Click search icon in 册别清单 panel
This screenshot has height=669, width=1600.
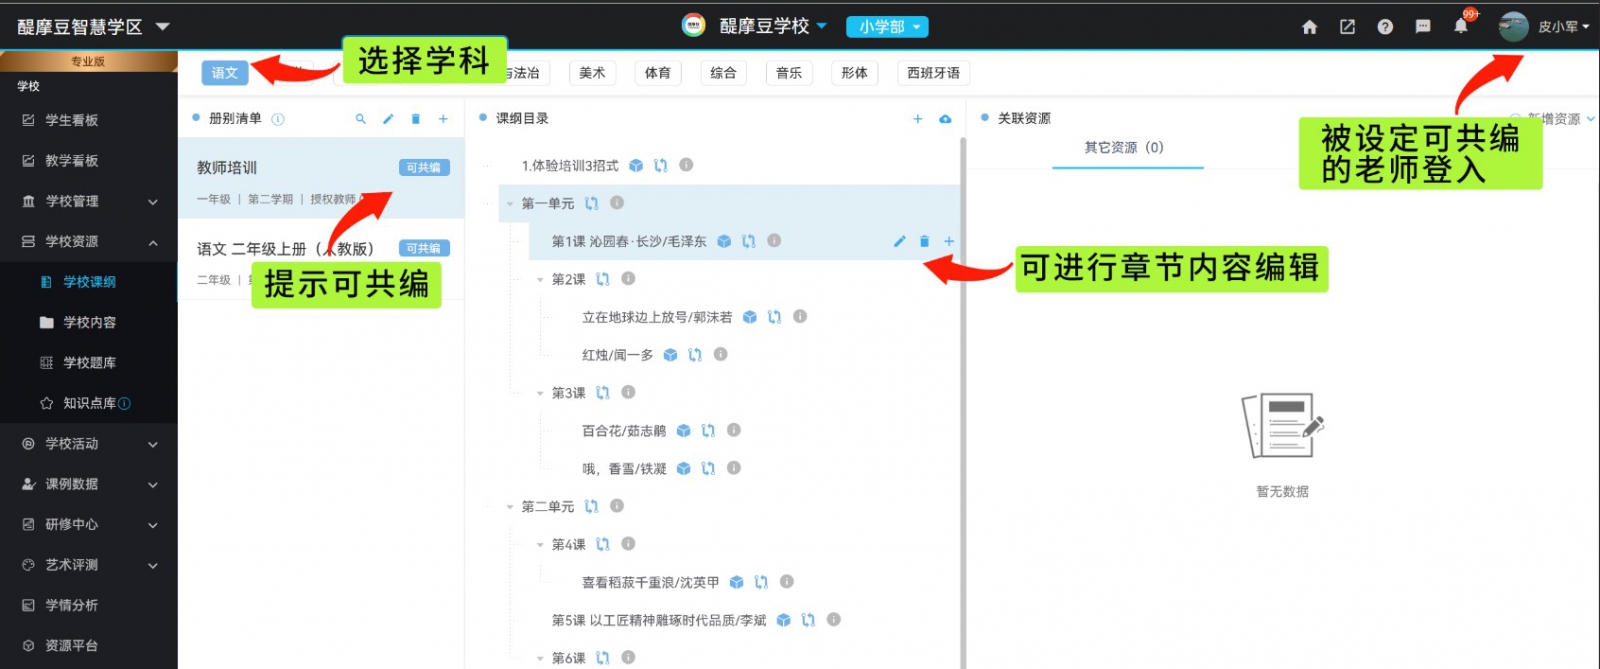pyautogui.click(x=360, y=119)
